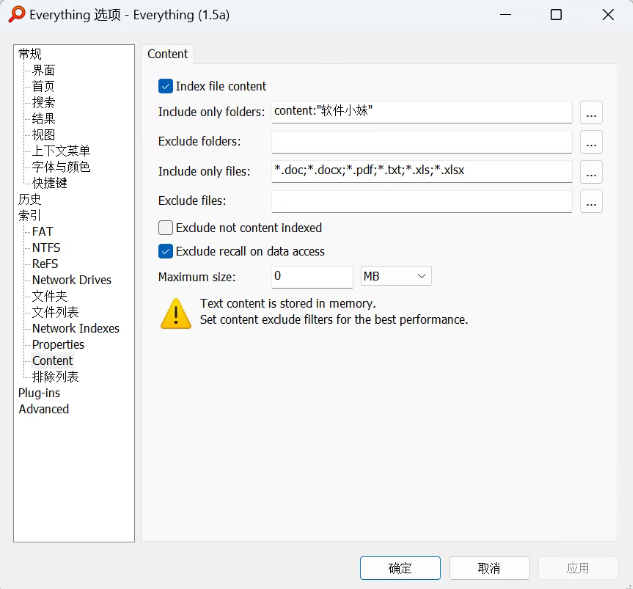Browse for Exclude folders
This screenshot has width=633, height=589.
(591, 142)
